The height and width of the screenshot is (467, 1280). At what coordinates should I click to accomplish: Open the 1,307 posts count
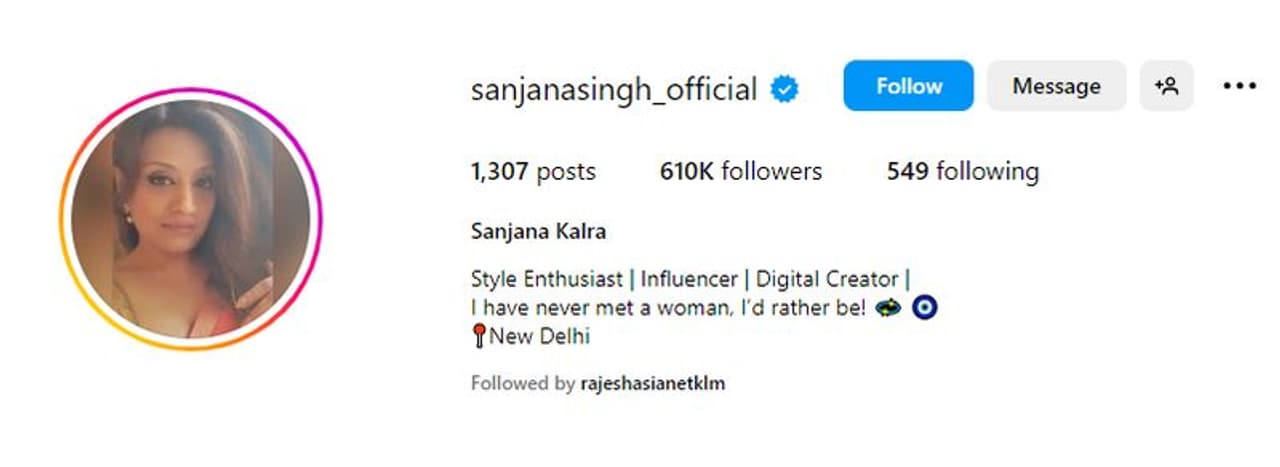pos(533,172)
